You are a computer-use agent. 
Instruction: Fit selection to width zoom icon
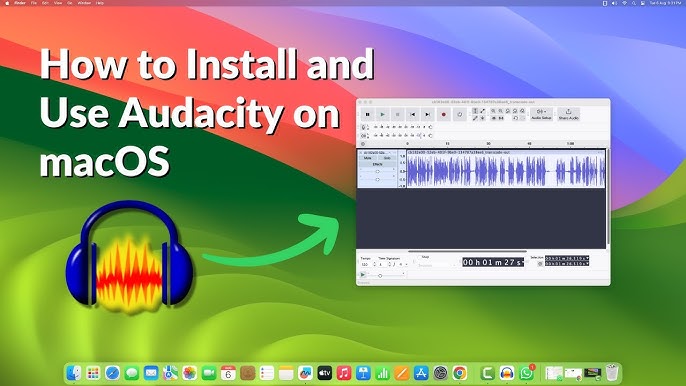(508, 111)
